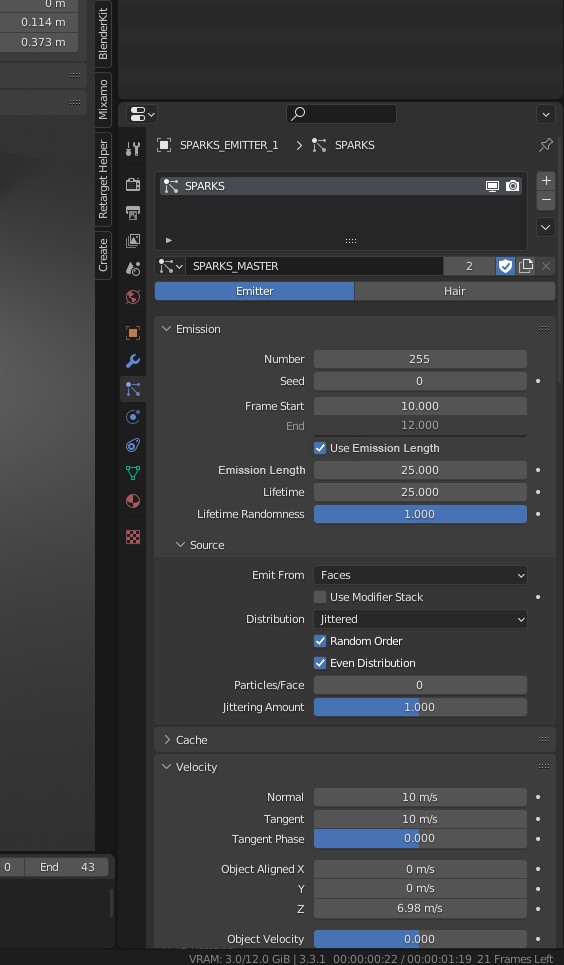The height and width of the screenshot is (965, 564).
Task: Open the Object properties tab
Action: [133, 333]
